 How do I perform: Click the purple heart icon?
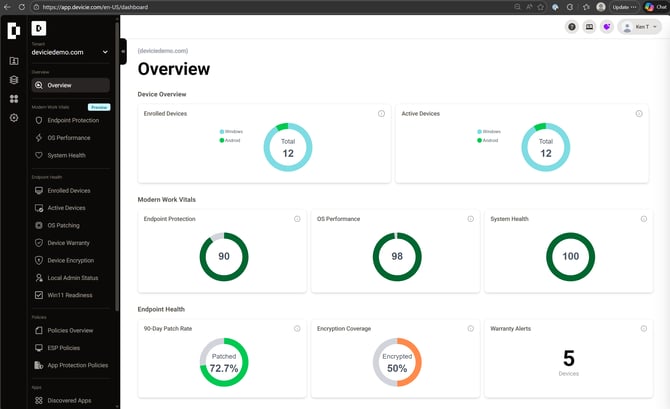[x=607, y=27]
